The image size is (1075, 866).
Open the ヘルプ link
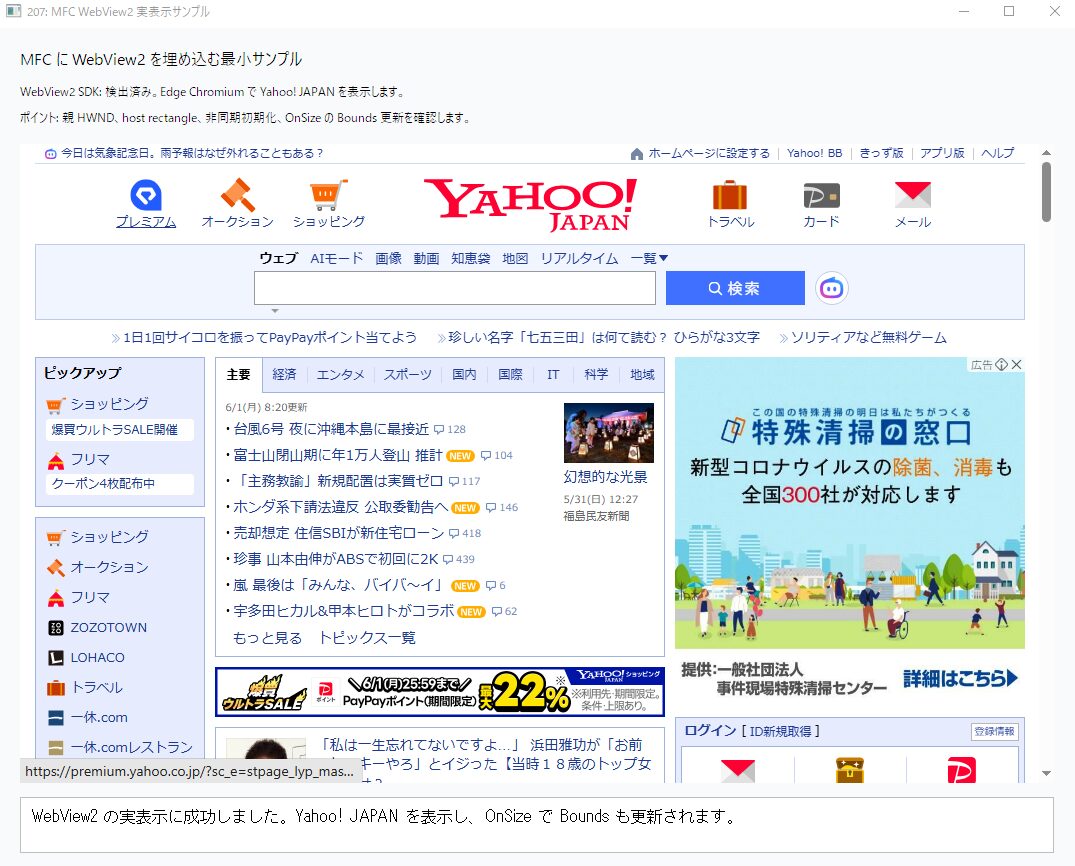[998, 154]
